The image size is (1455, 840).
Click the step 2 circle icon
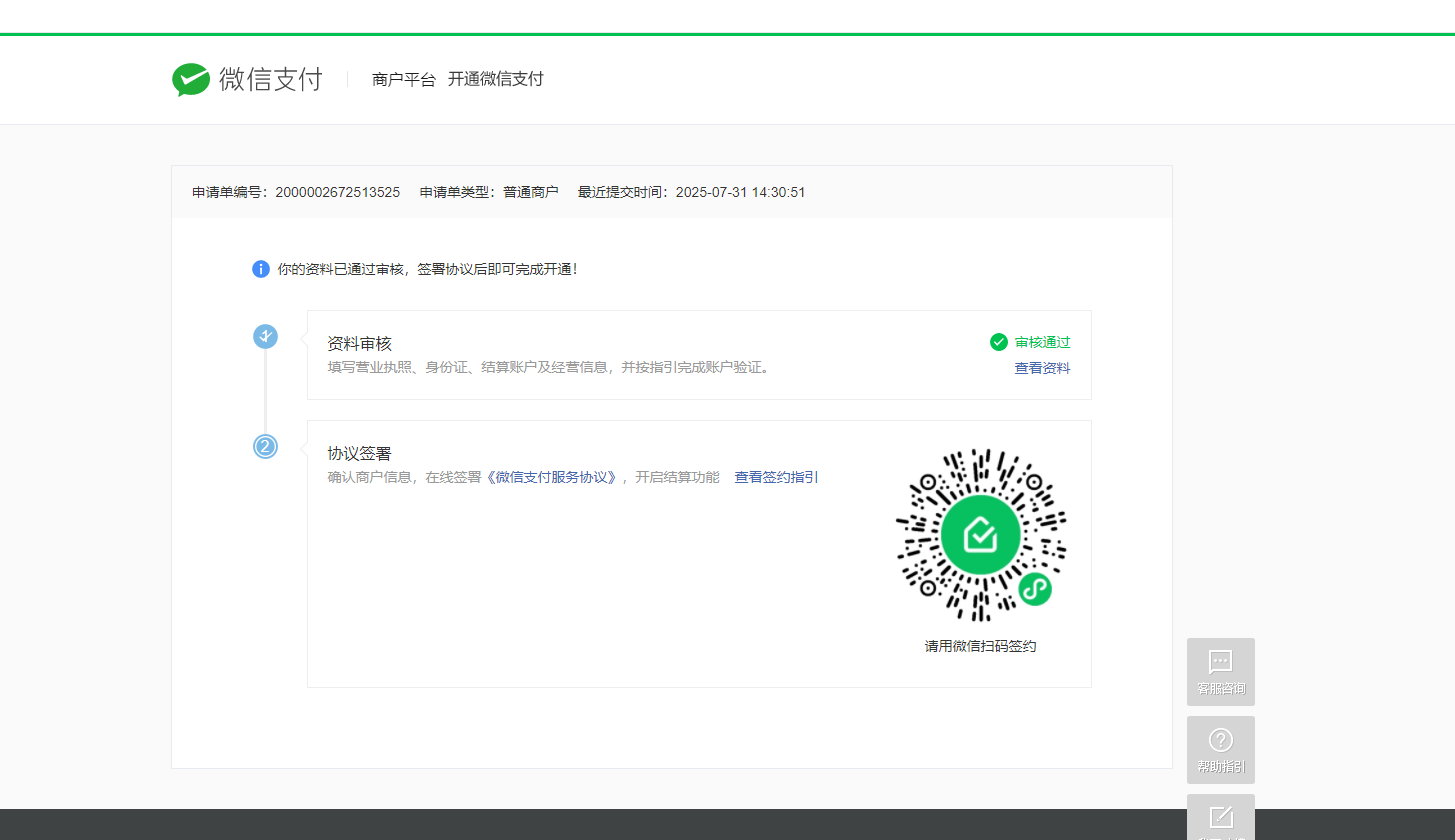point(265,447)
